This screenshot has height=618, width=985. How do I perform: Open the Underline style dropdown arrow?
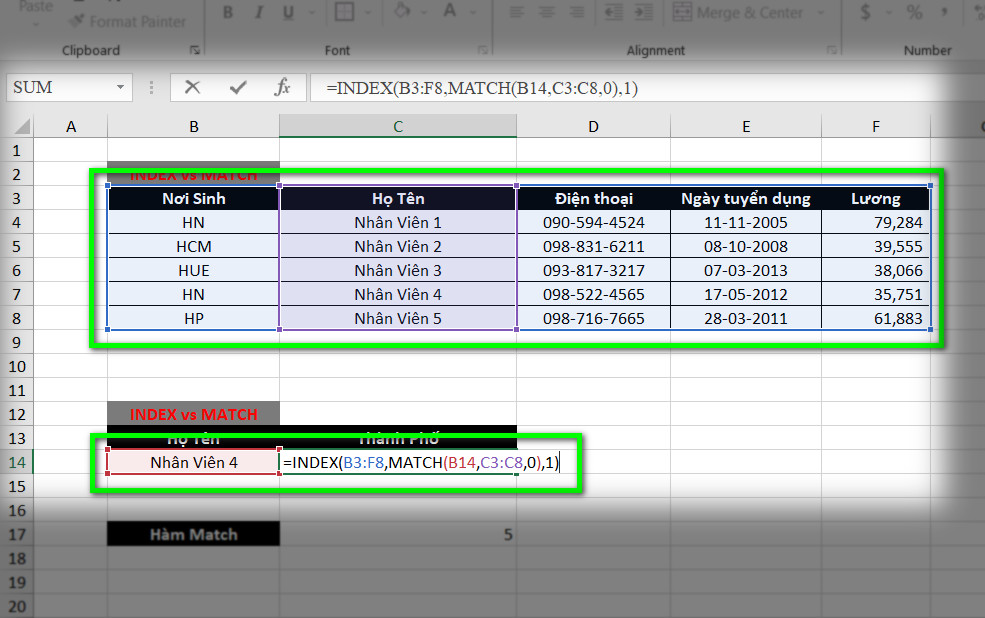(311, 13)
